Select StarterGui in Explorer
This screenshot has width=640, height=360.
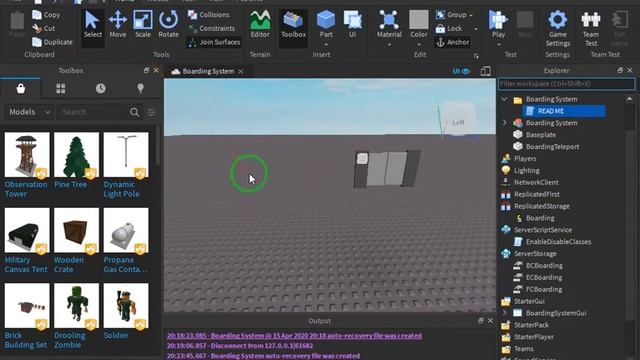point(529,301)
